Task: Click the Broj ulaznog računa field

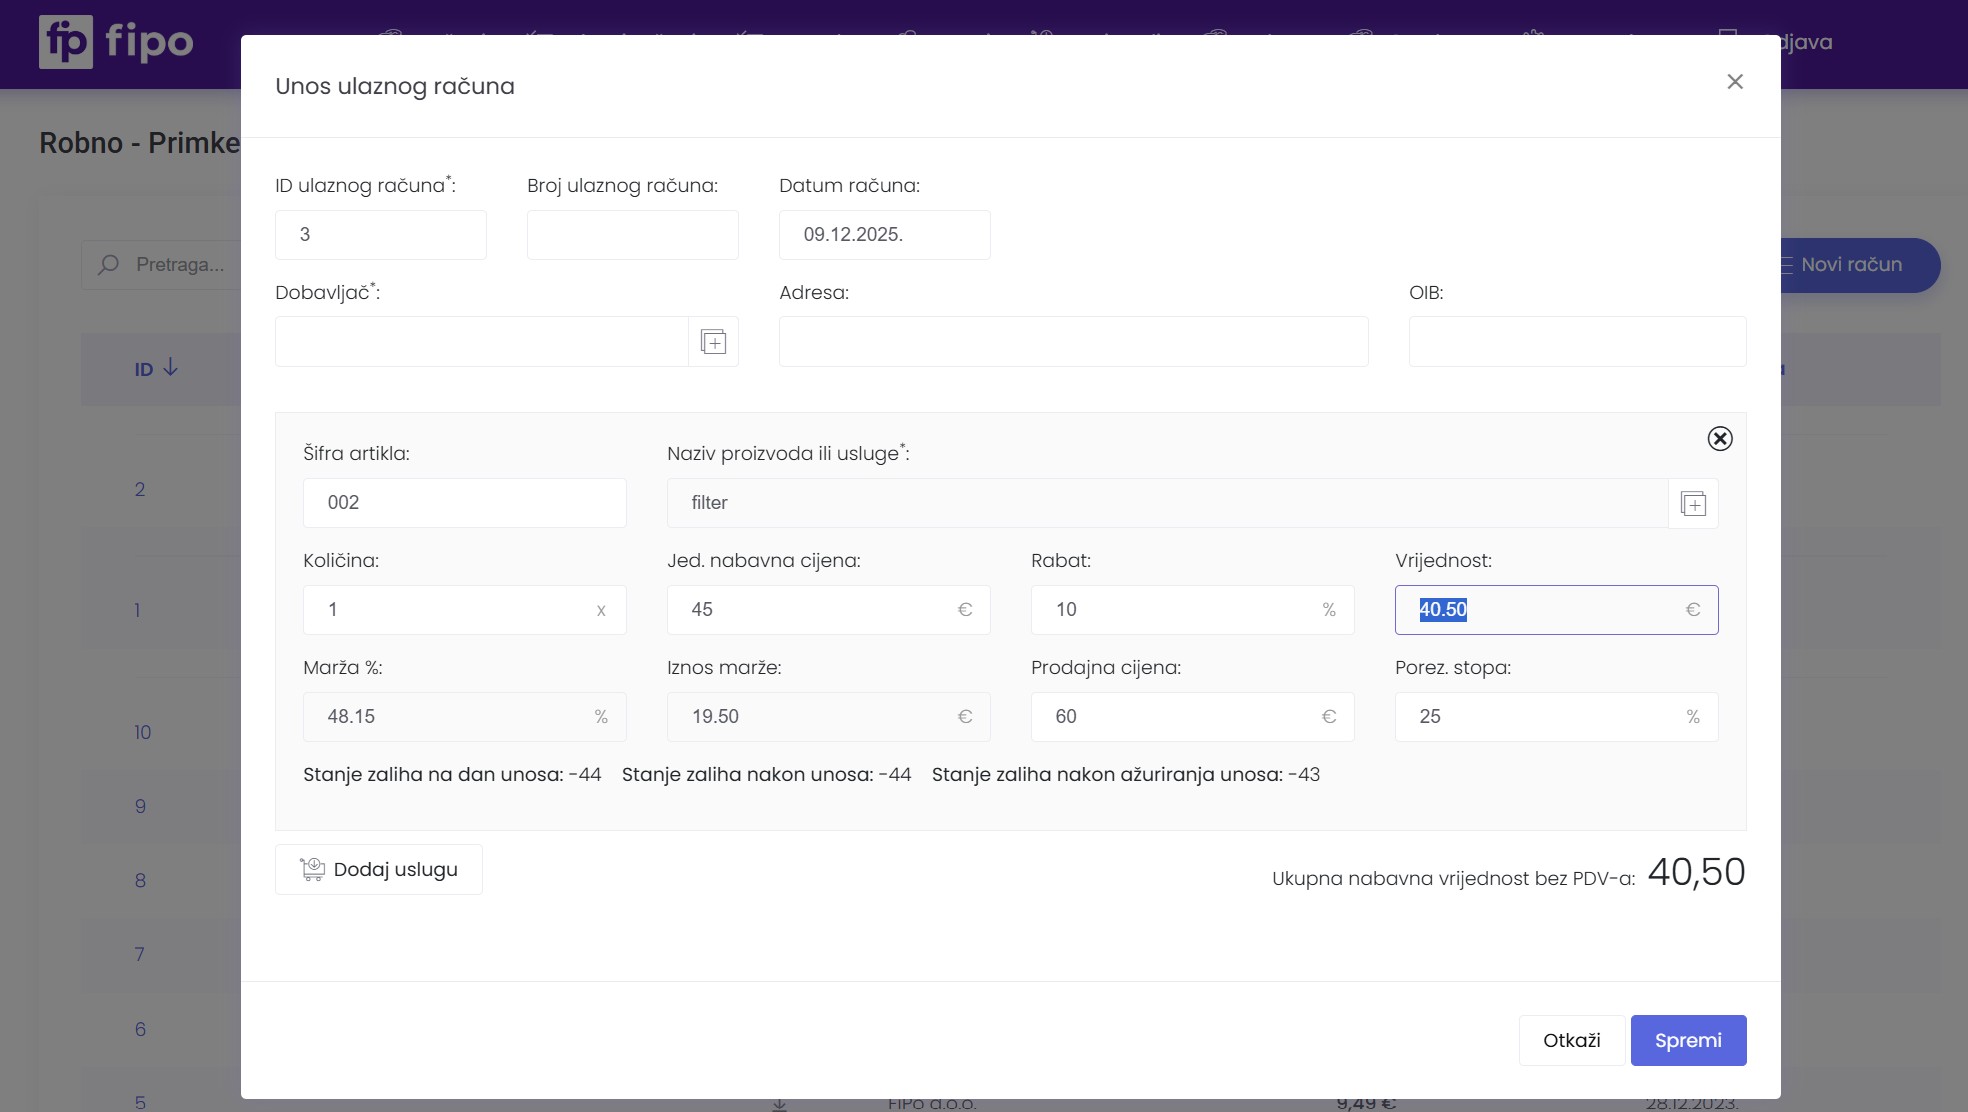Action: tap(632, 235)
